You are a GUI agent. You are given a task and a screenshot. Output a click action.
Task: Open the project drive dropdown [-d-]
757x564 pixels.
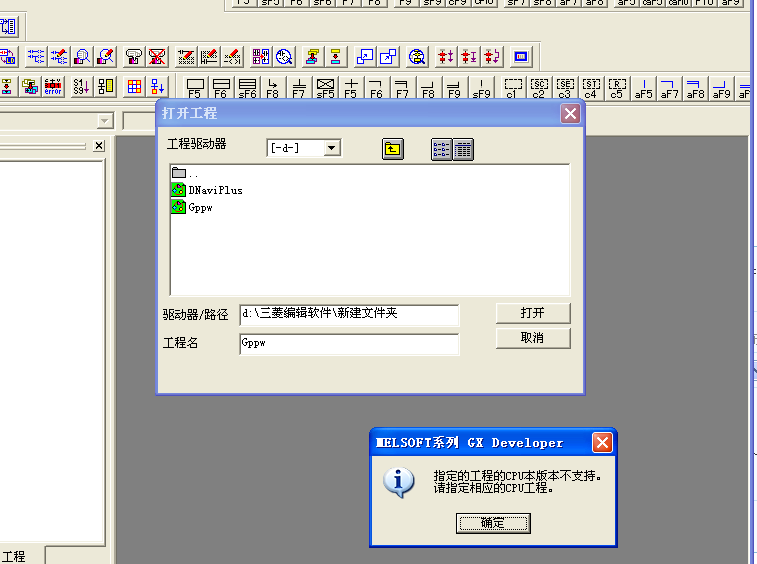point(332,148)
